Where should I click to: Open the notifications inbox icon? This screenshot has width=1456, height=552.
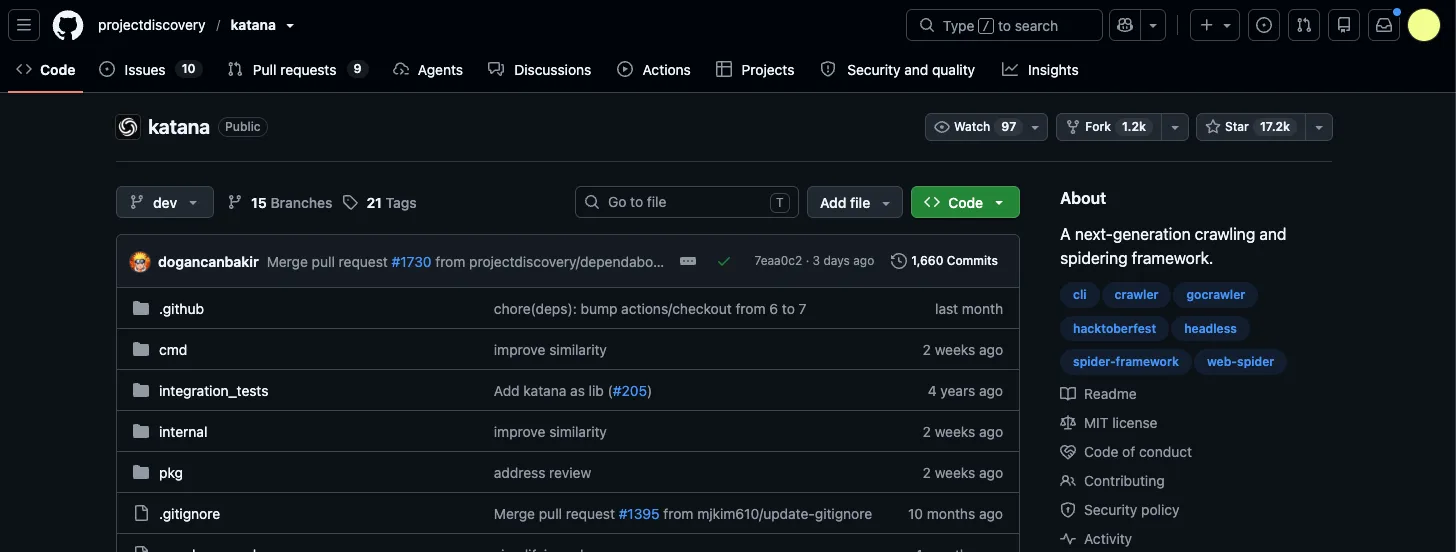1384,25
